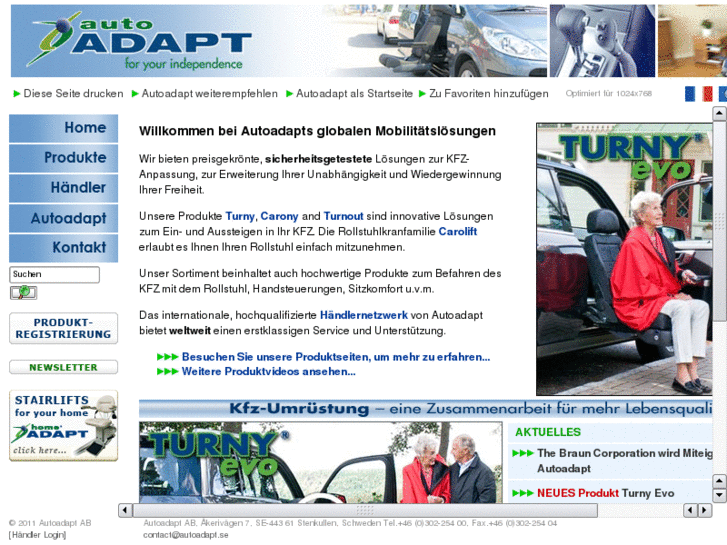
Task: Click Autoadapt als Startseite link
Action: [354, 94]
